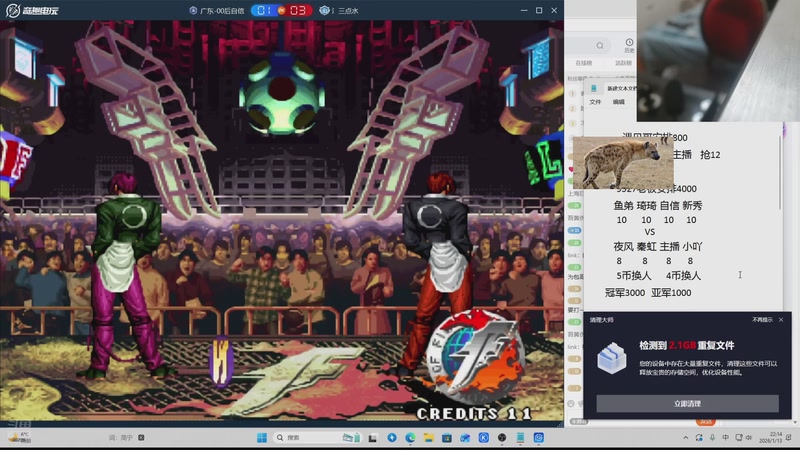Click the text '夜风 秦虹 主播 小吖' in notepad
Image resolution: width=800 pixels, height=450 pixels.
click(658, 246)
